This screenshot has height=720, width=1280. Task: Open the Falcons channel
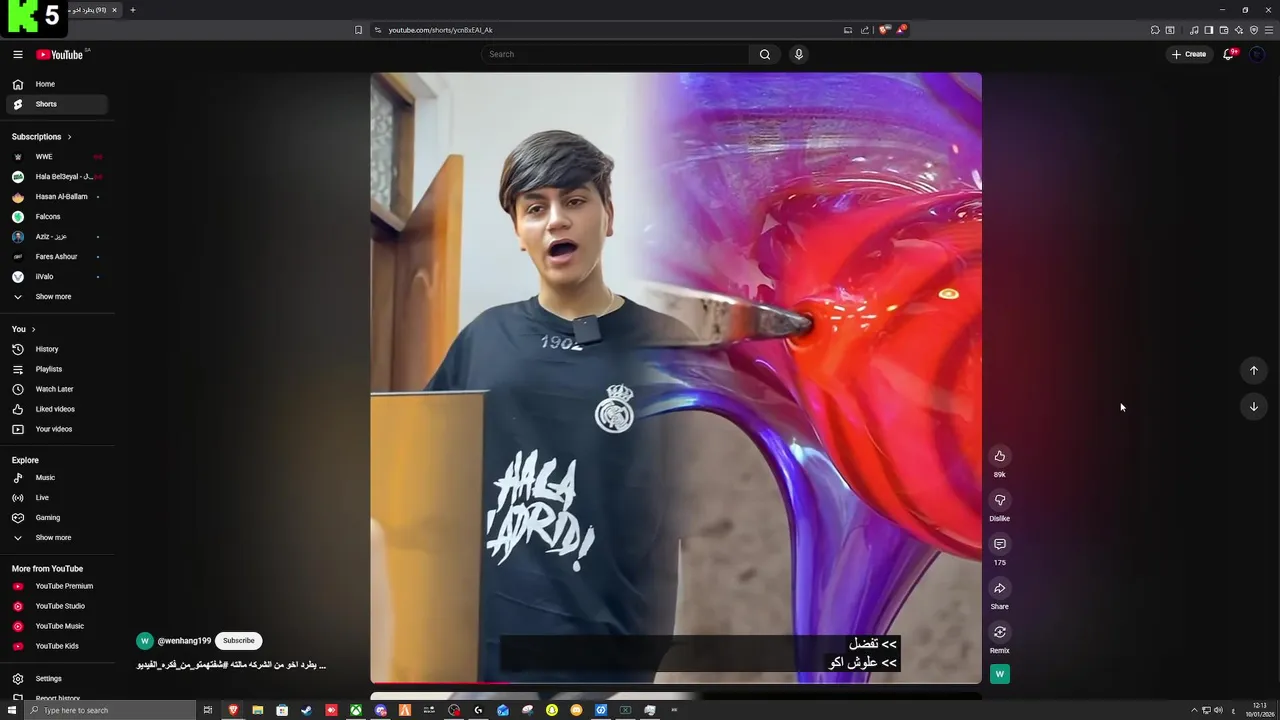point(57,217)
